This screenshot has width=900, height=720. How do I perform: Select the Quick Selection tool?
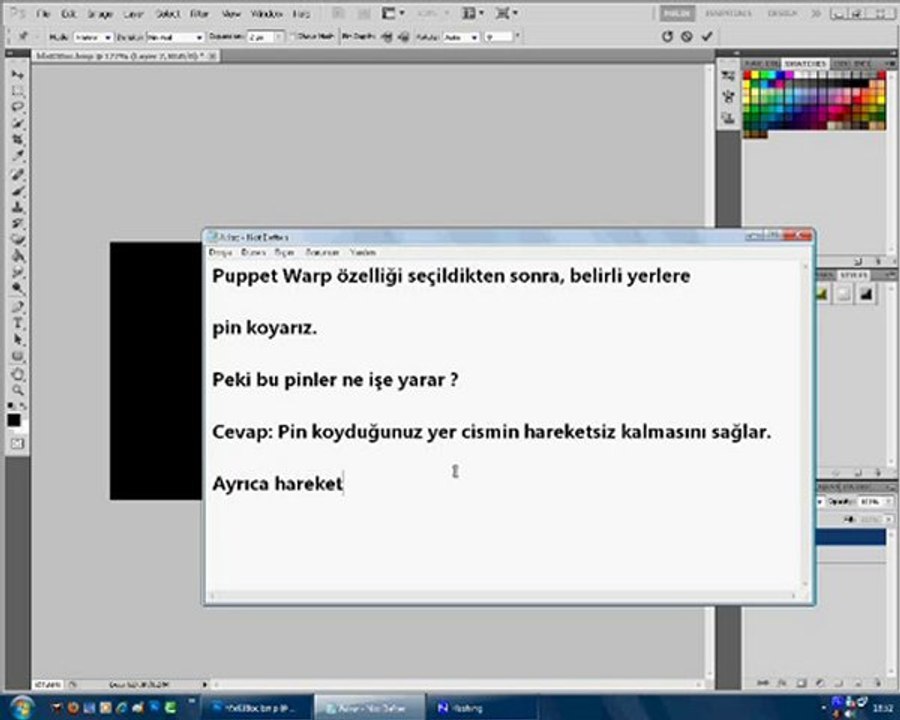click(x=17, y=123)
